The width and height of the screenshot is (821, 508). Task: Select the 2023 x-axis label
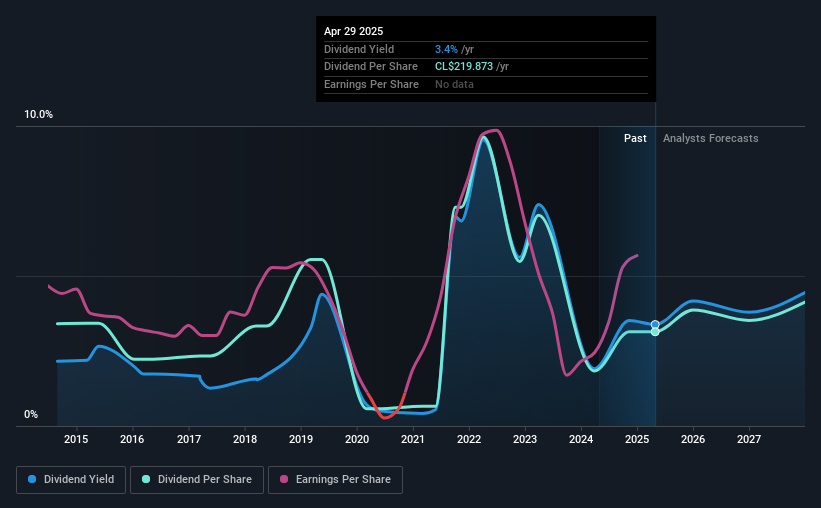tap(525, 439)
